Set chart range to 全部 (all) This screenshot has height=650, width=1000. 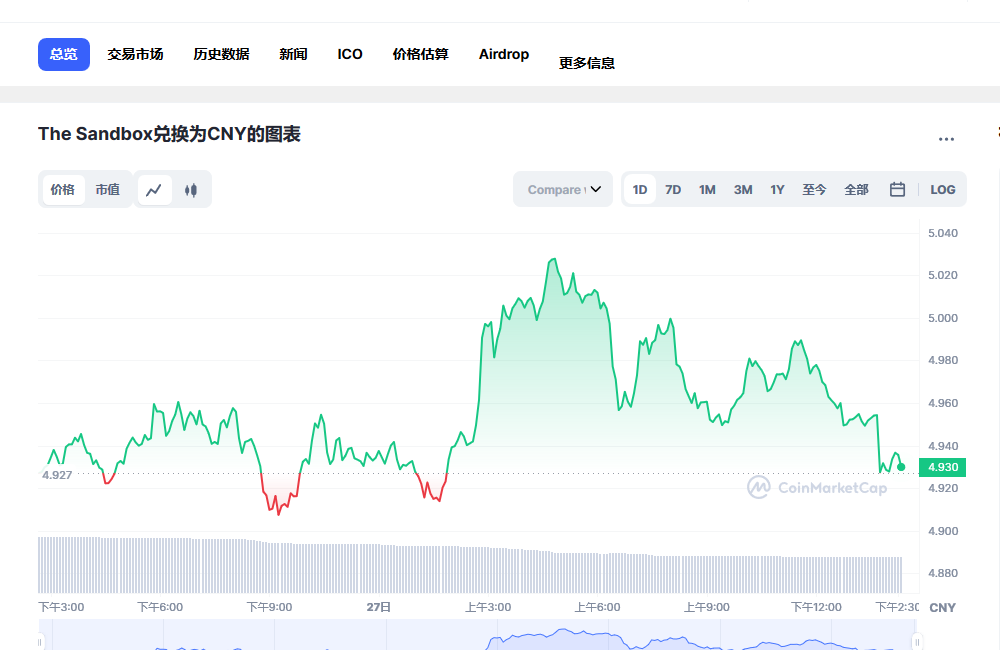(x=857, y=189)
